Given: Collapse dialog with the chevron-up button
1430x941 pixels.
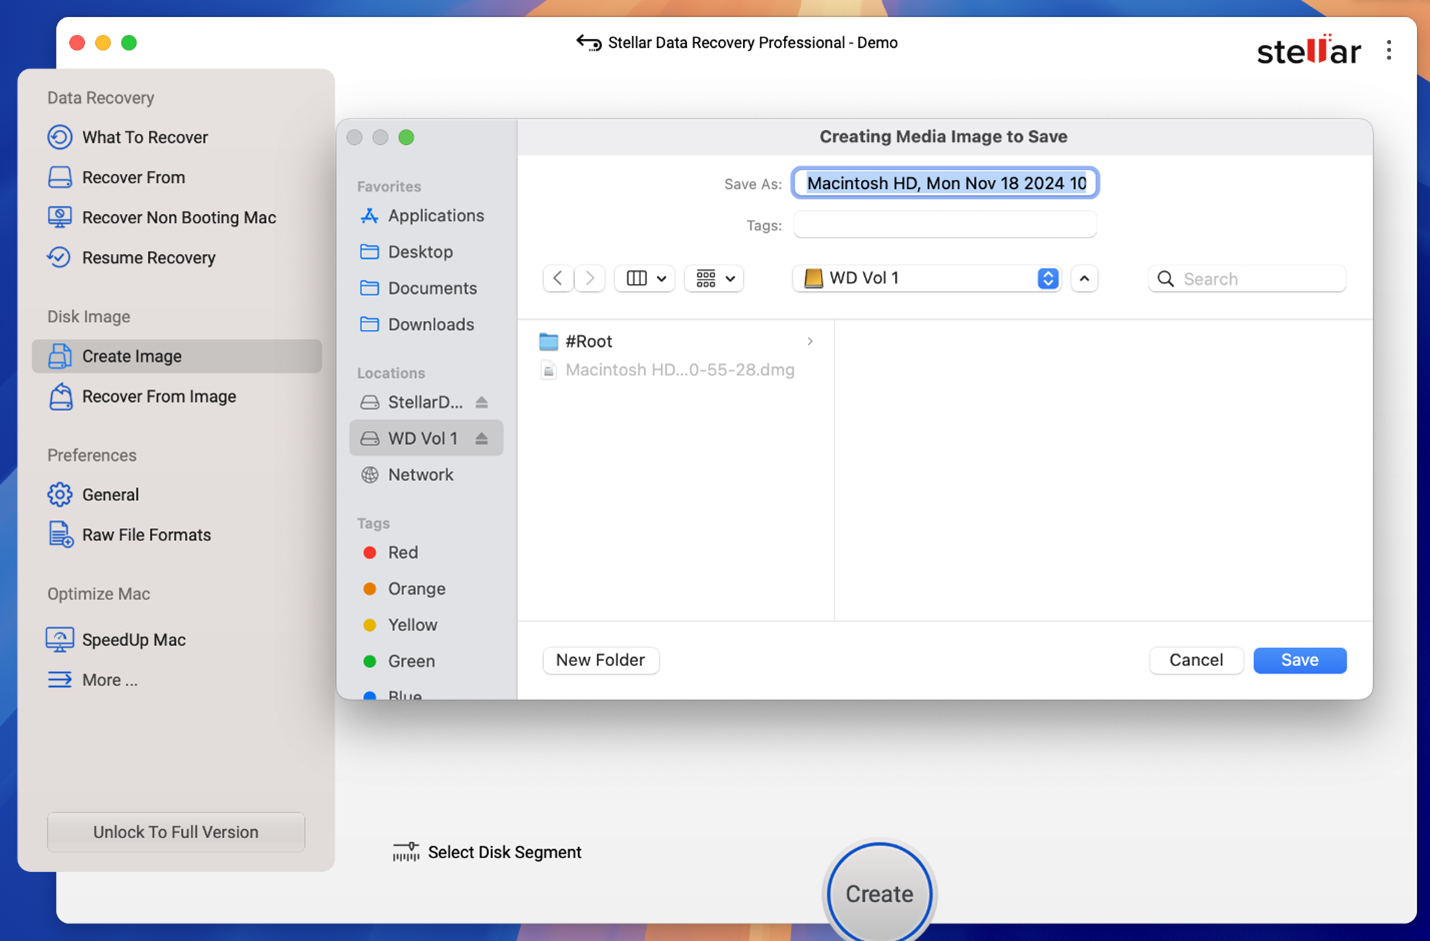Looking at the screenshot, I should (1085, 278).
